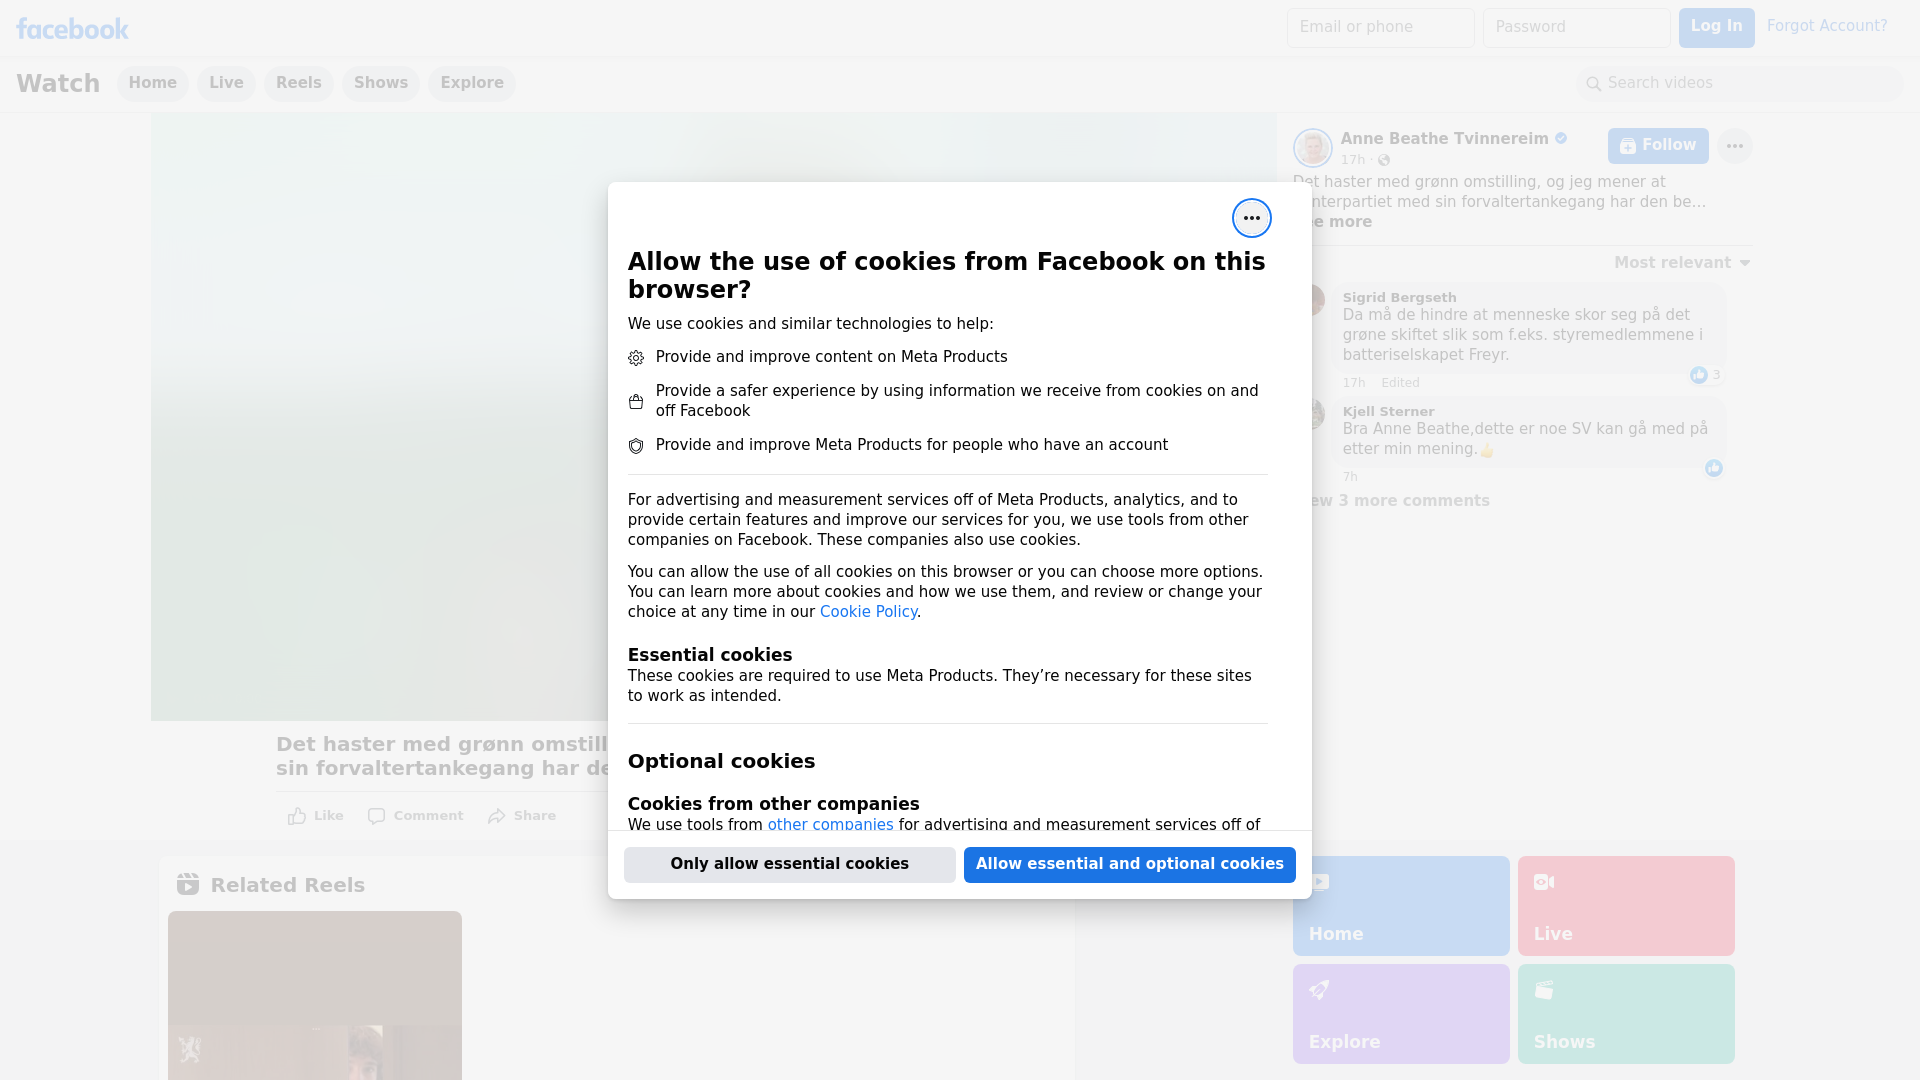
Task: Open the Home tile video icon
Action: click(1320, 882)
